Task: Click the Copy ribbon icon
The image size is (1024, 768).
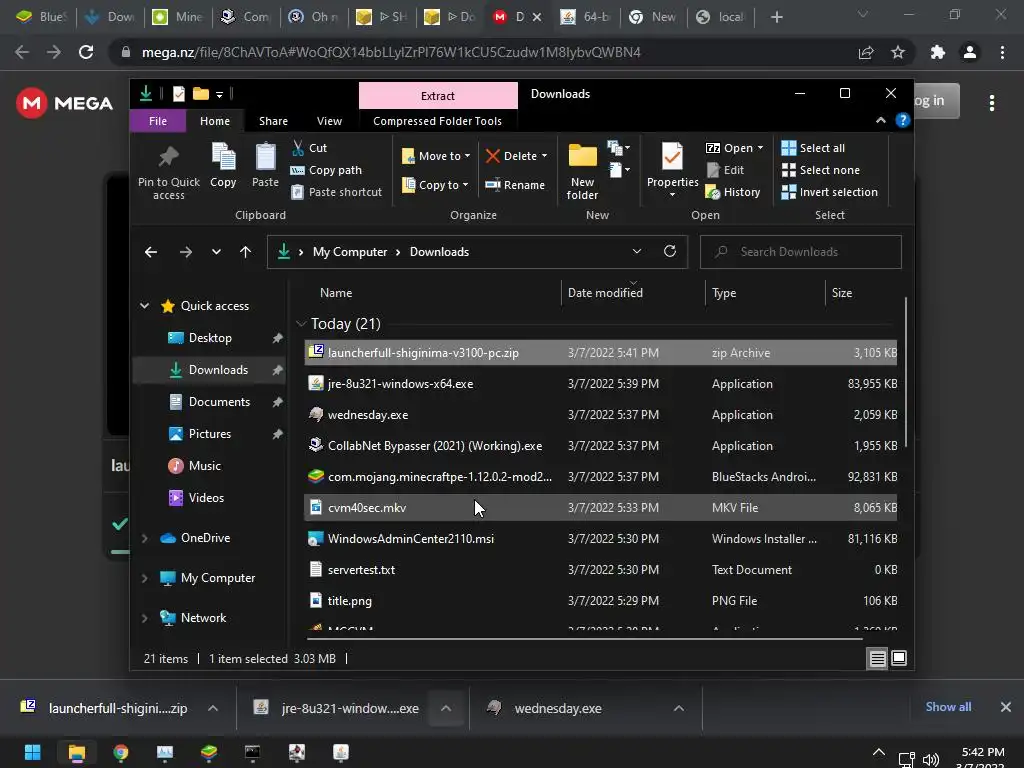Action: coord(223,157)
